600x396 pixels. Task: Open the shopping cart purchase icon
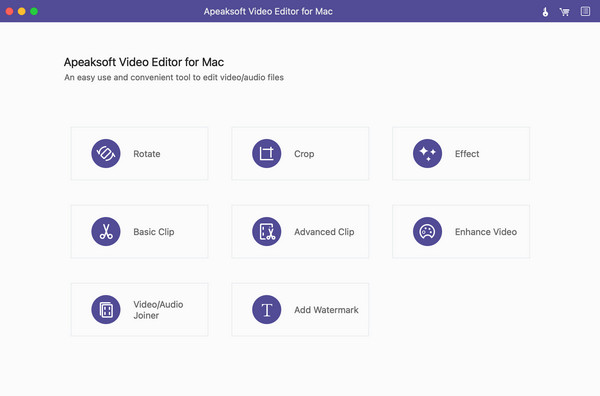(x=564, y=12)
